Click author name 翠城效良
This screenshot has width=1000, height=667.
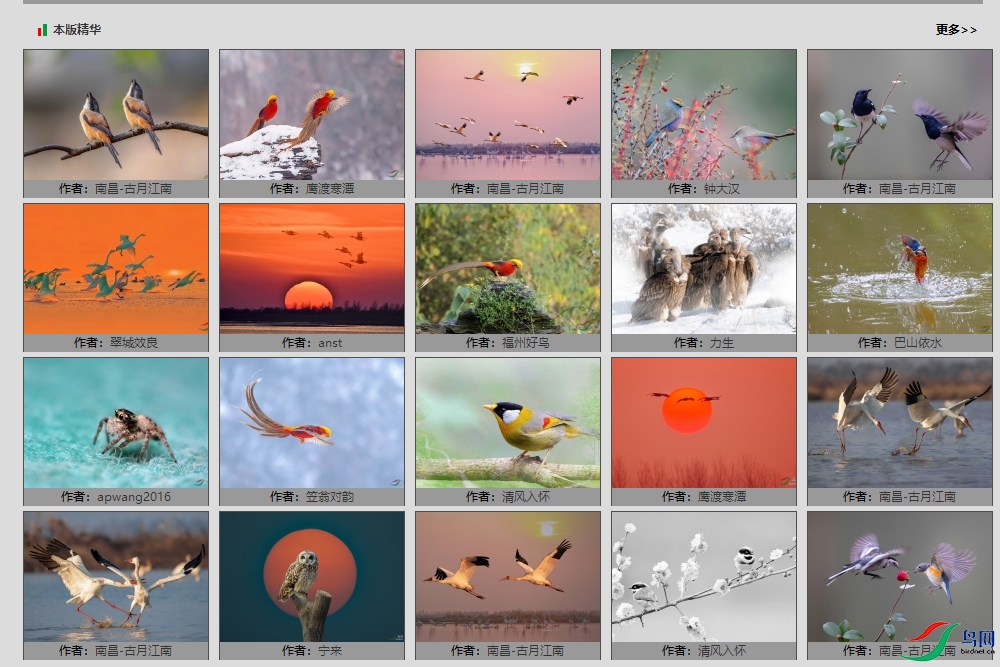[133, 342]
